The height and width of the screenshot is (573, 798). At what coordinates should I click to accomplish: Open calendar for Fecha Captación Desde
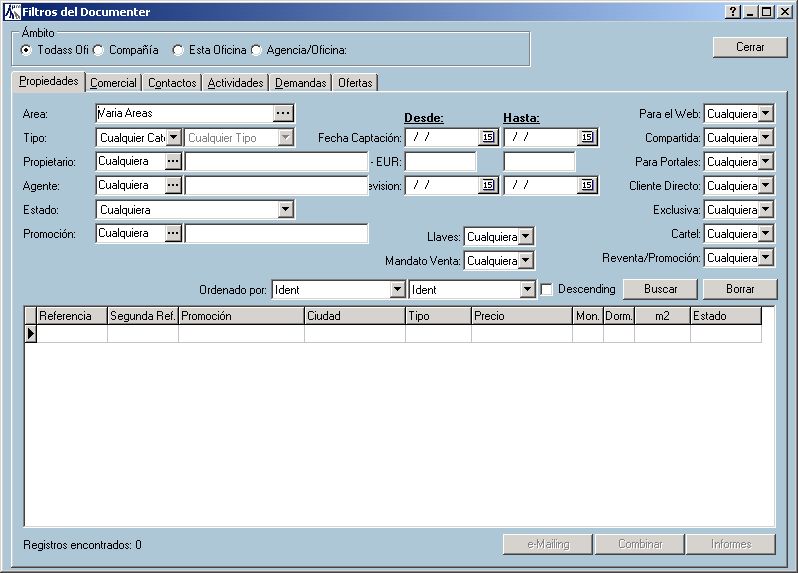click(x=488, y=137)
